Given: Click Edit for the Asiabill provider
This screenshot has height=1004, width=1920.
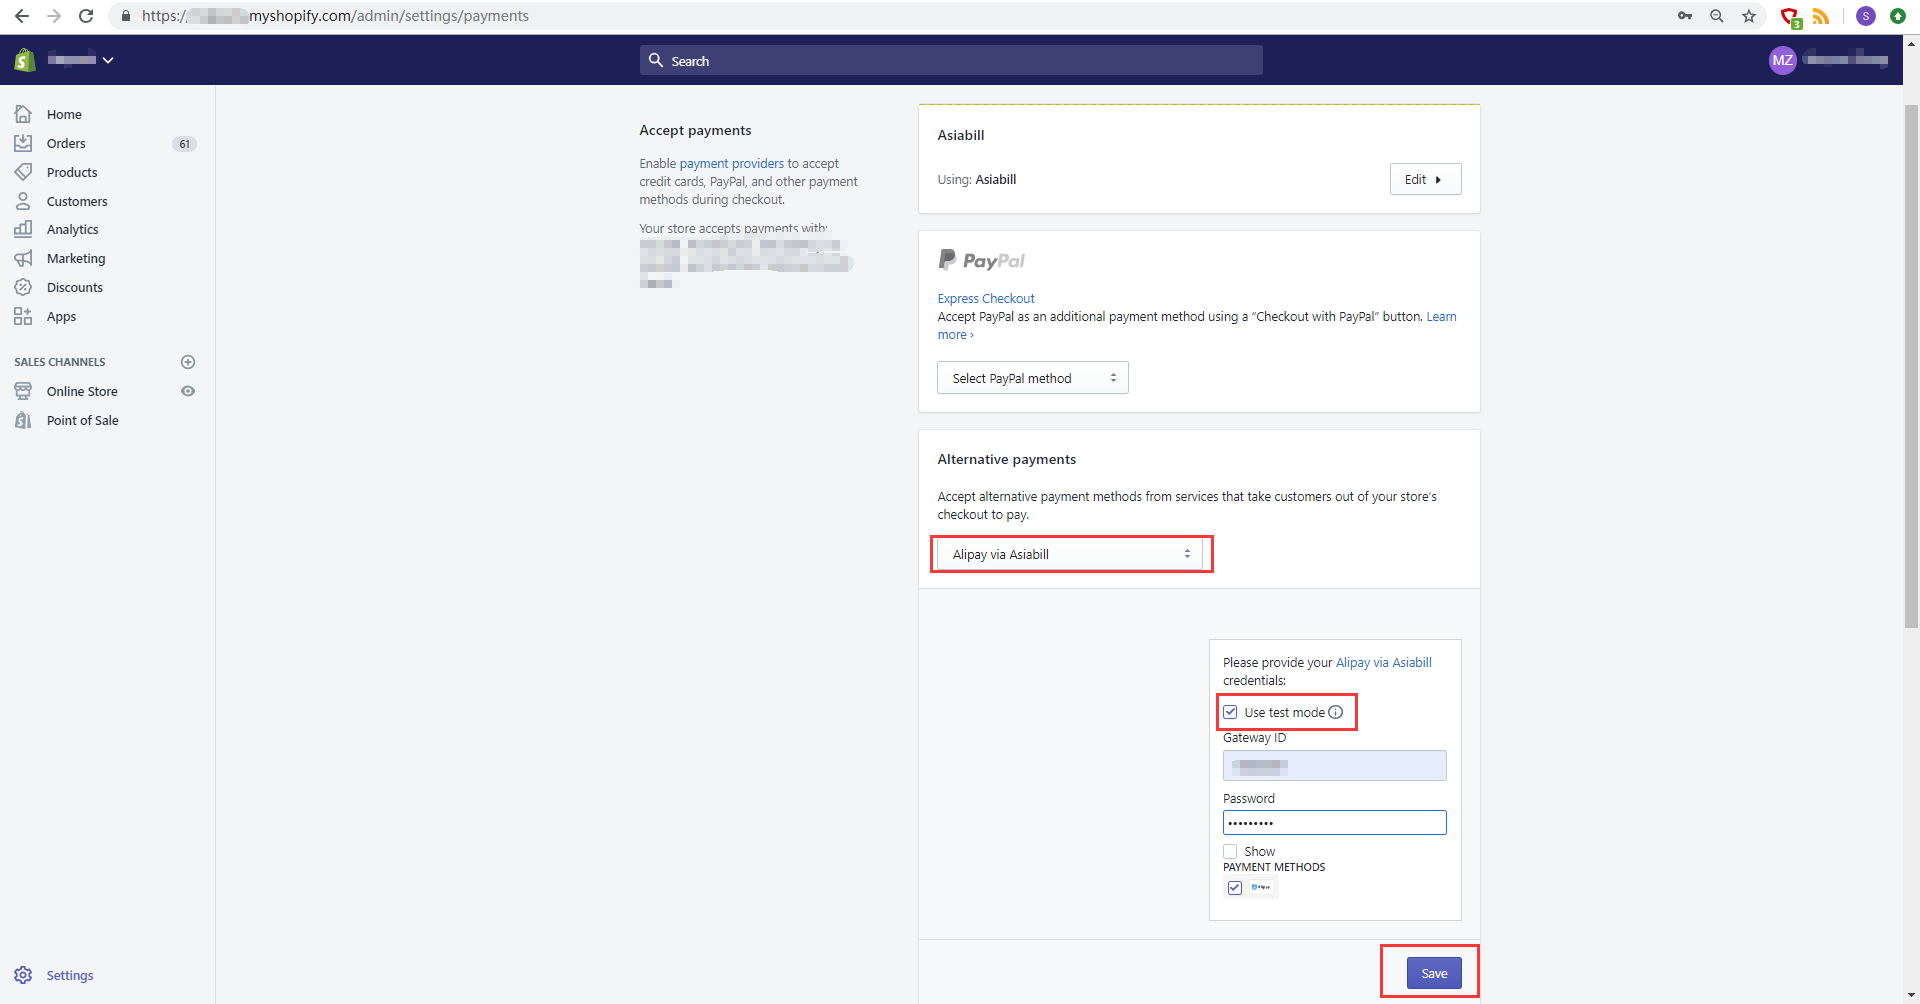Looking at the screenshot, I should point(1425,179).
